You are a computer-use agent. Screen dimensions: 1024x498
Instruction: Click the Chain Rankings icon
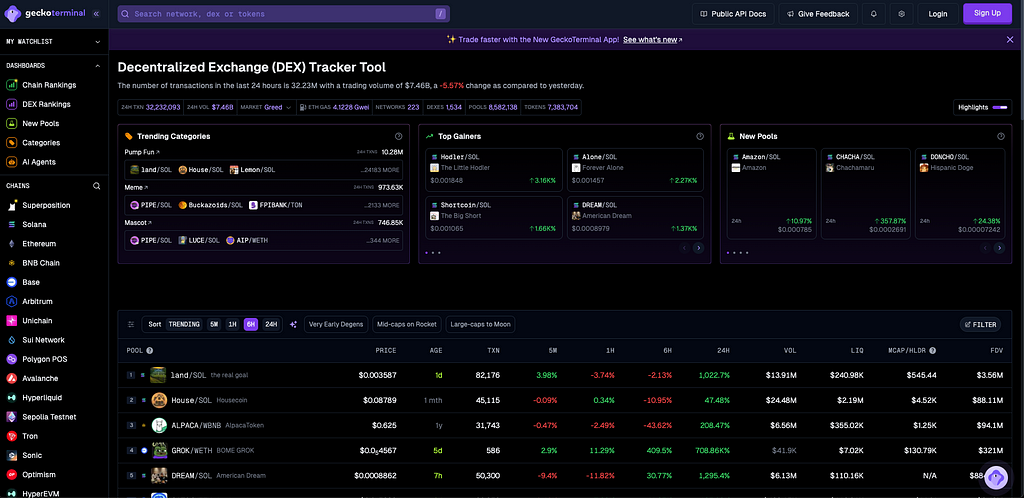click(11, 85)
